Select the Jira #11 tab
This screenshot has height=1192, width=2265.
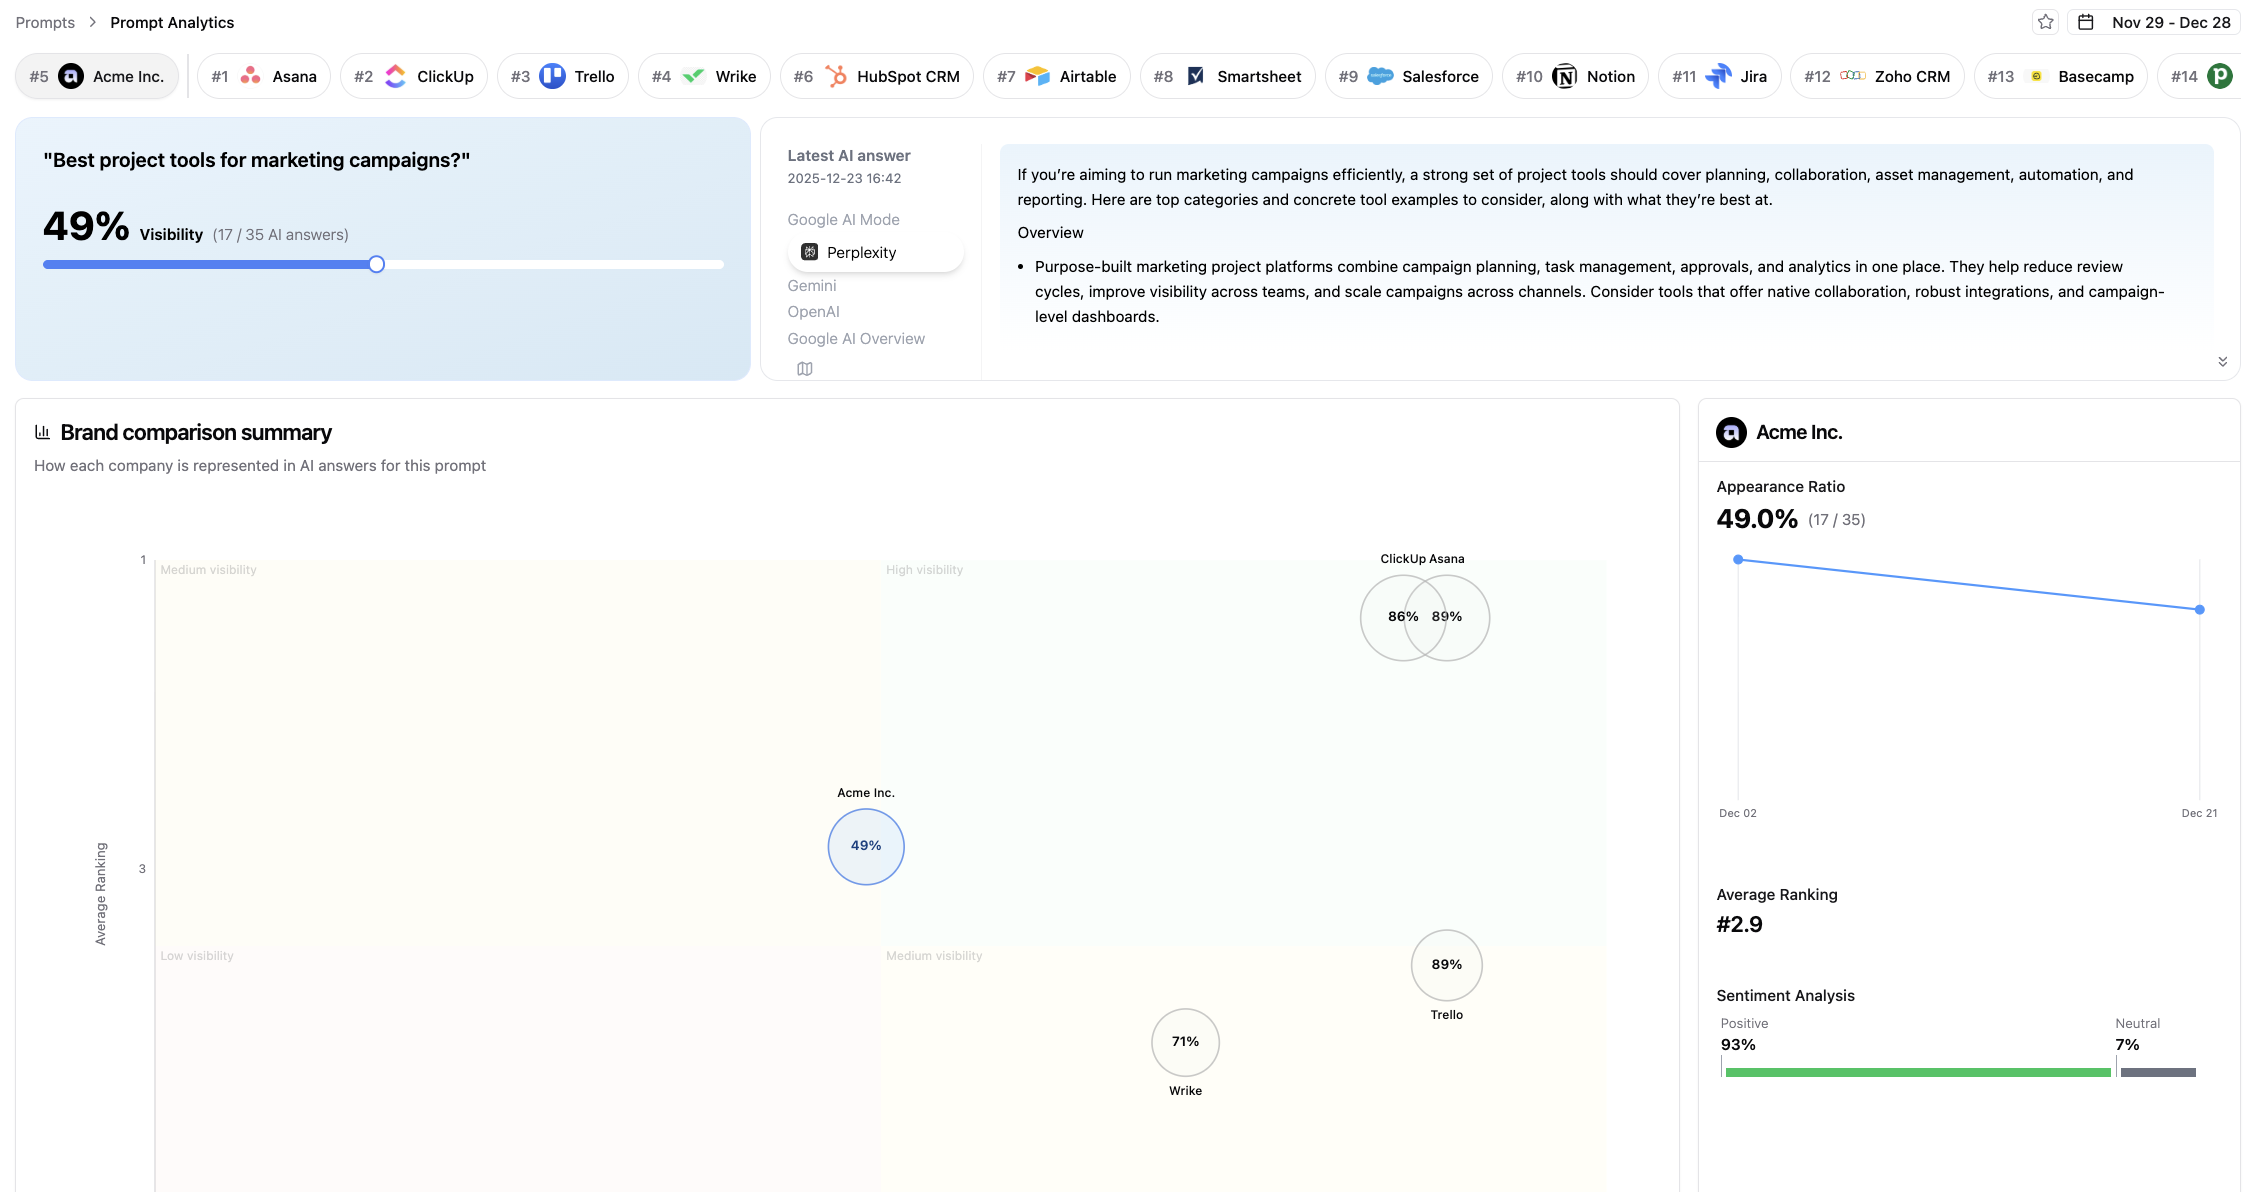(1719, 76)
